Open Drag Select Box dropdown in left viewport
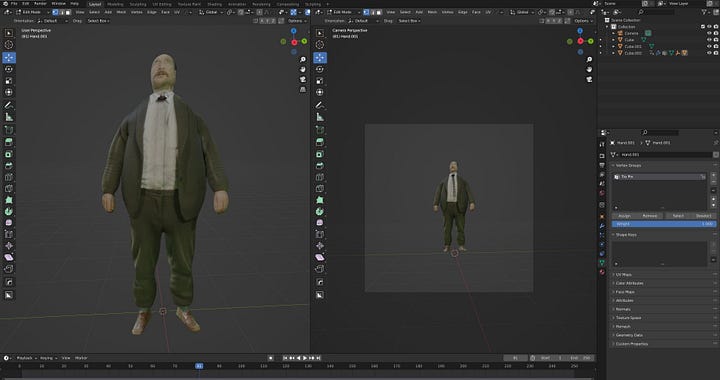The image size is (720, 380). pyautogui.click(x=98, y=21)
